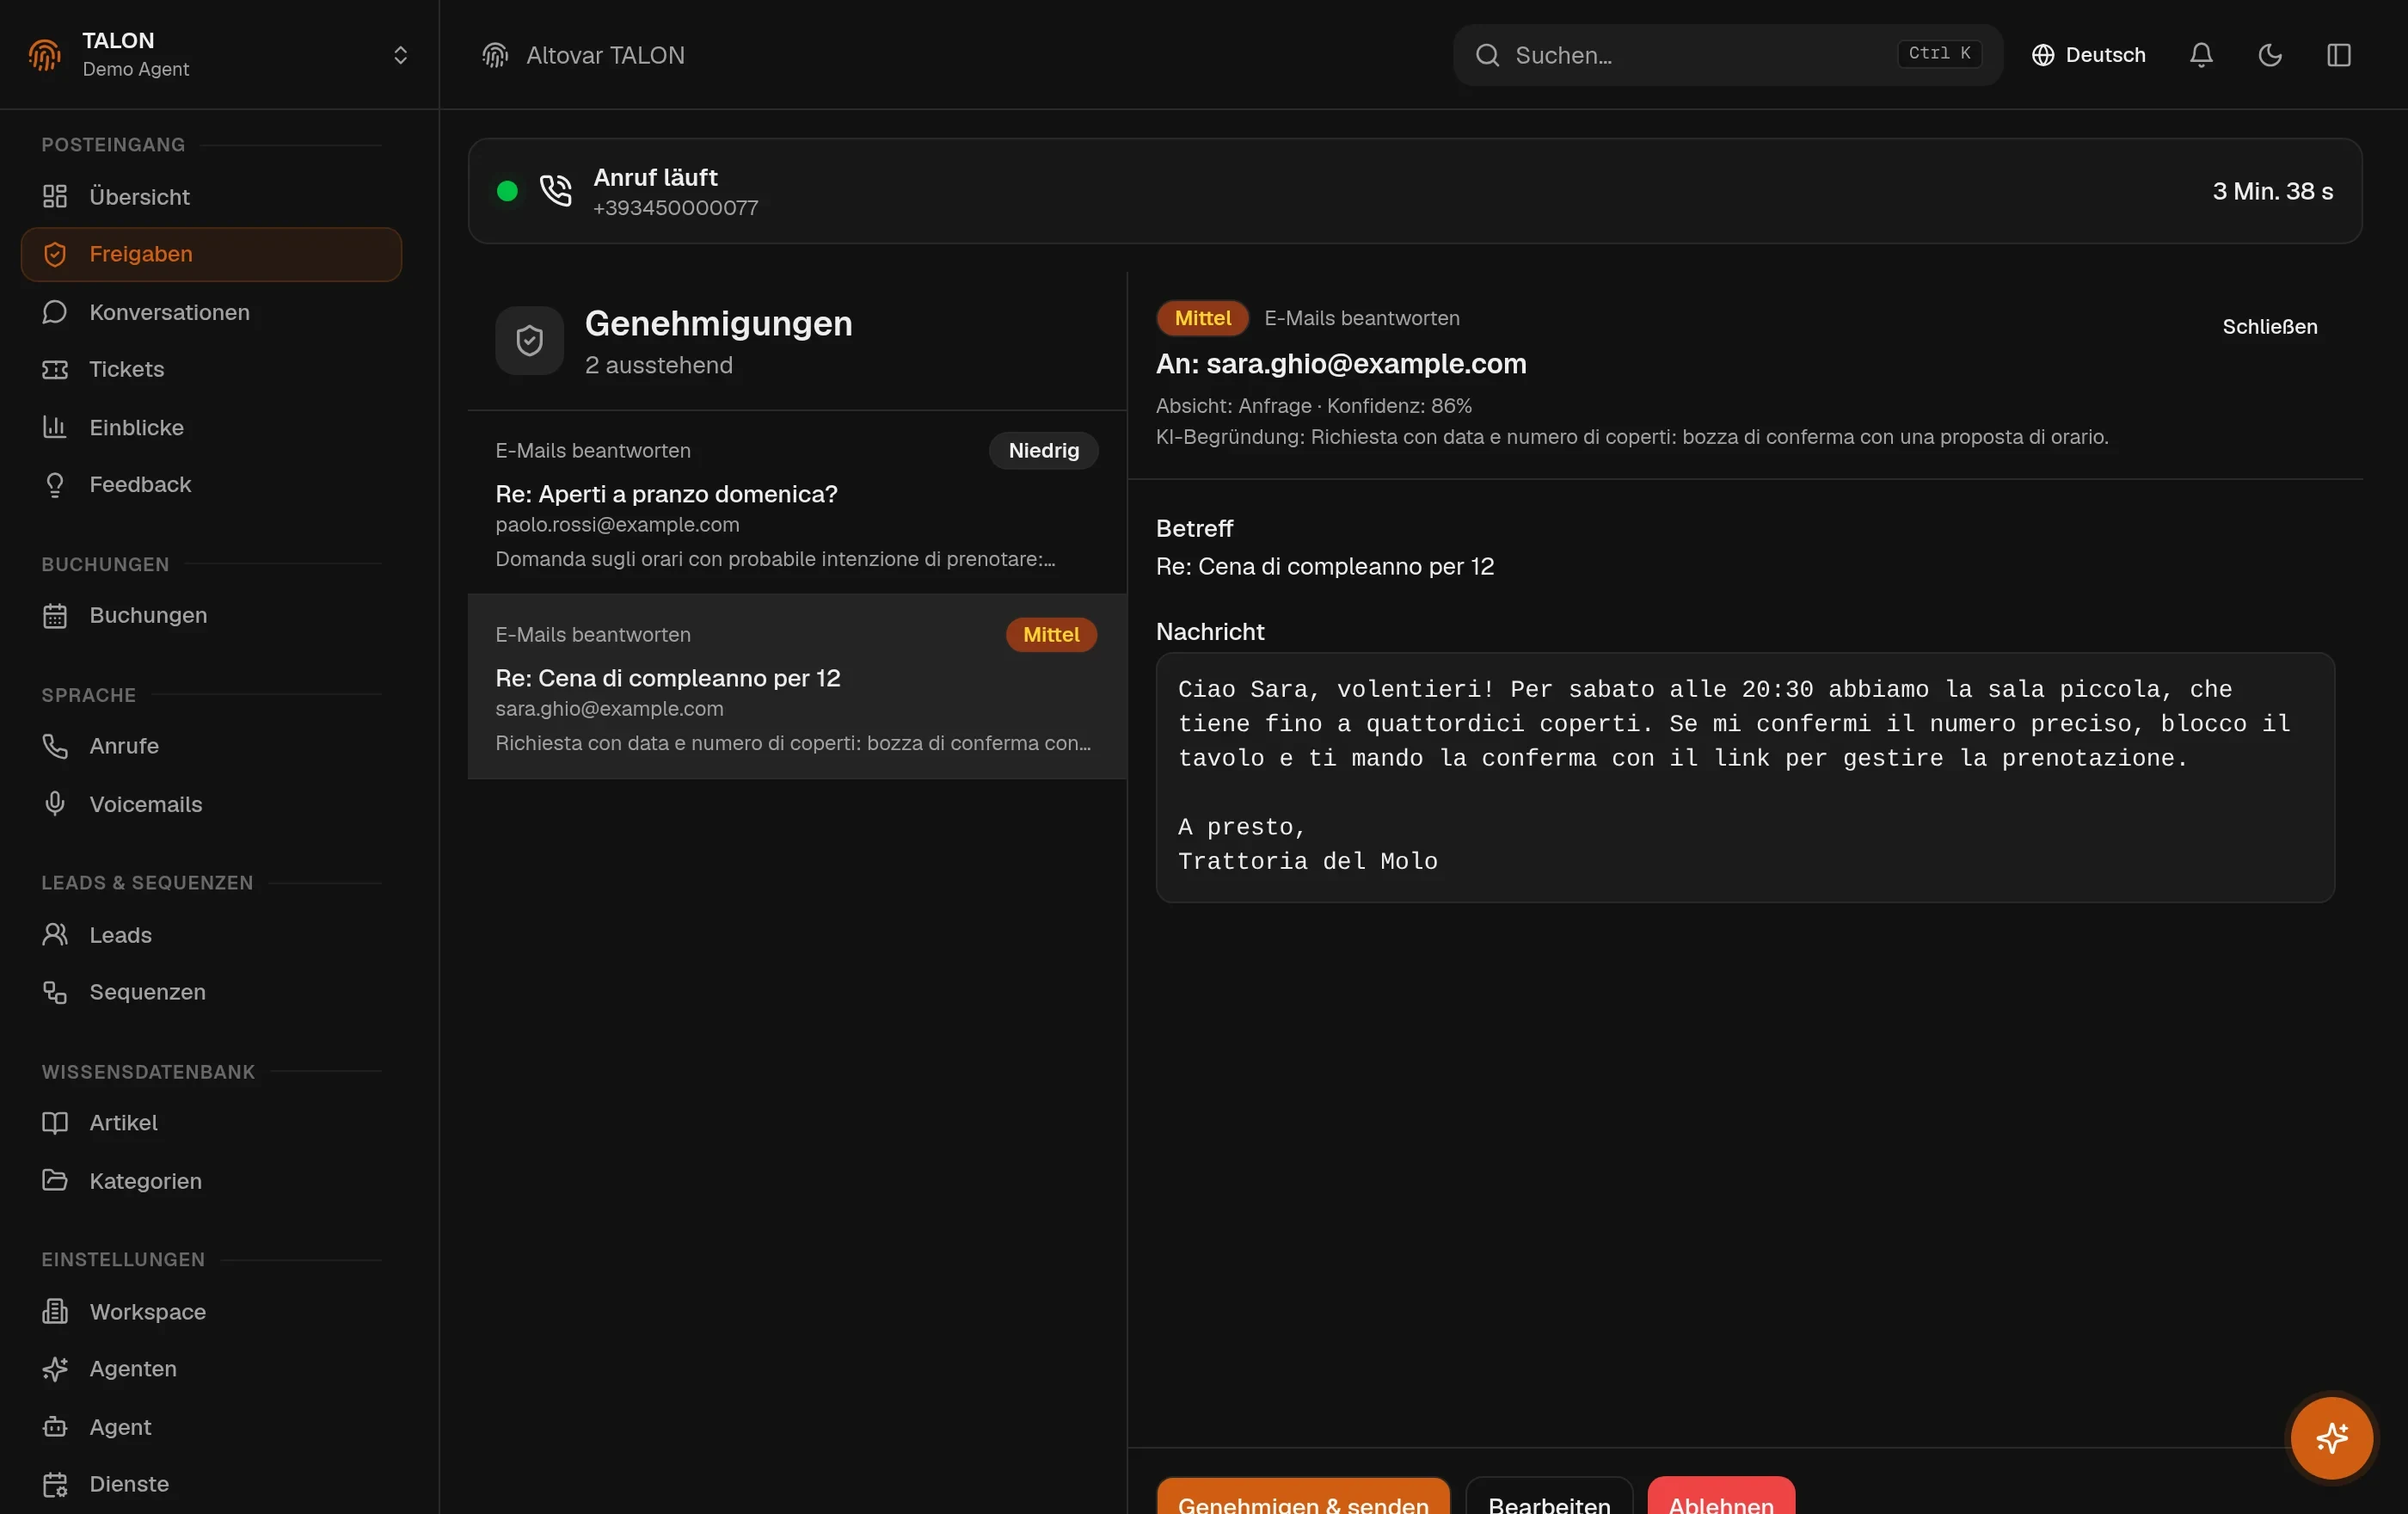Open Workspace settings
The image size is (2408, 1514).
click(211, 1311)
